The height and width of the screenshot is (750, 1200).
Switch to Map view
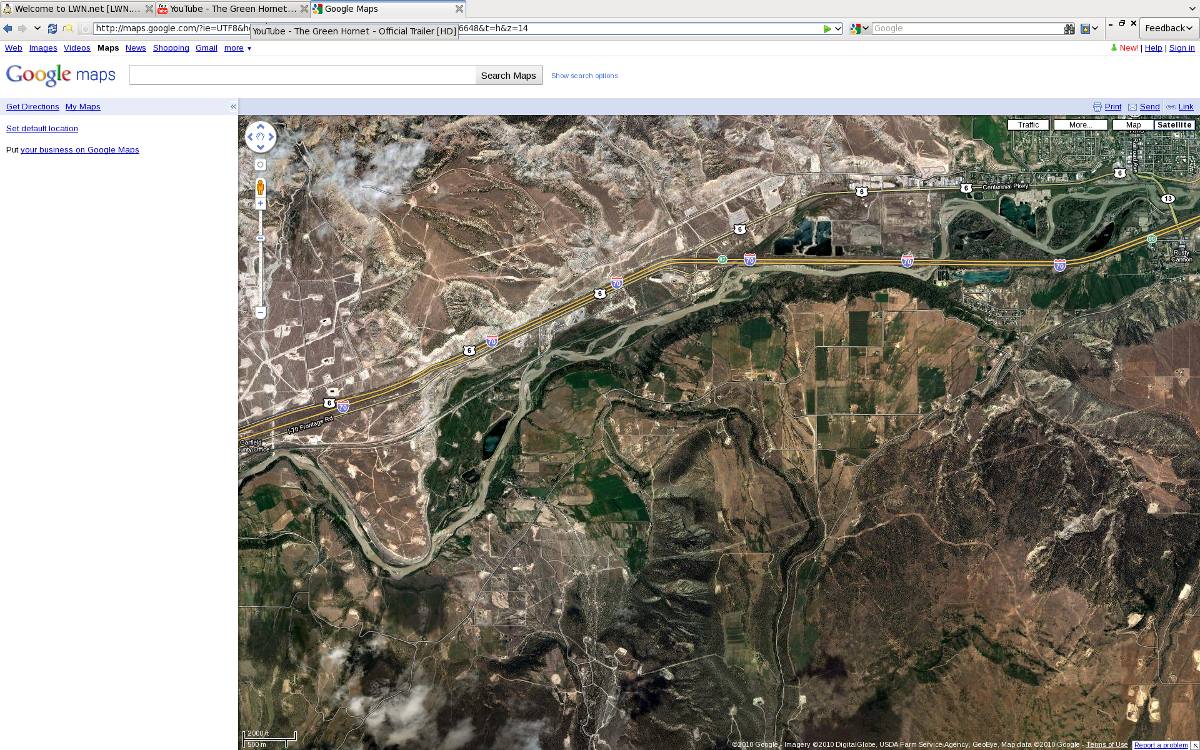coord(1133,125)
